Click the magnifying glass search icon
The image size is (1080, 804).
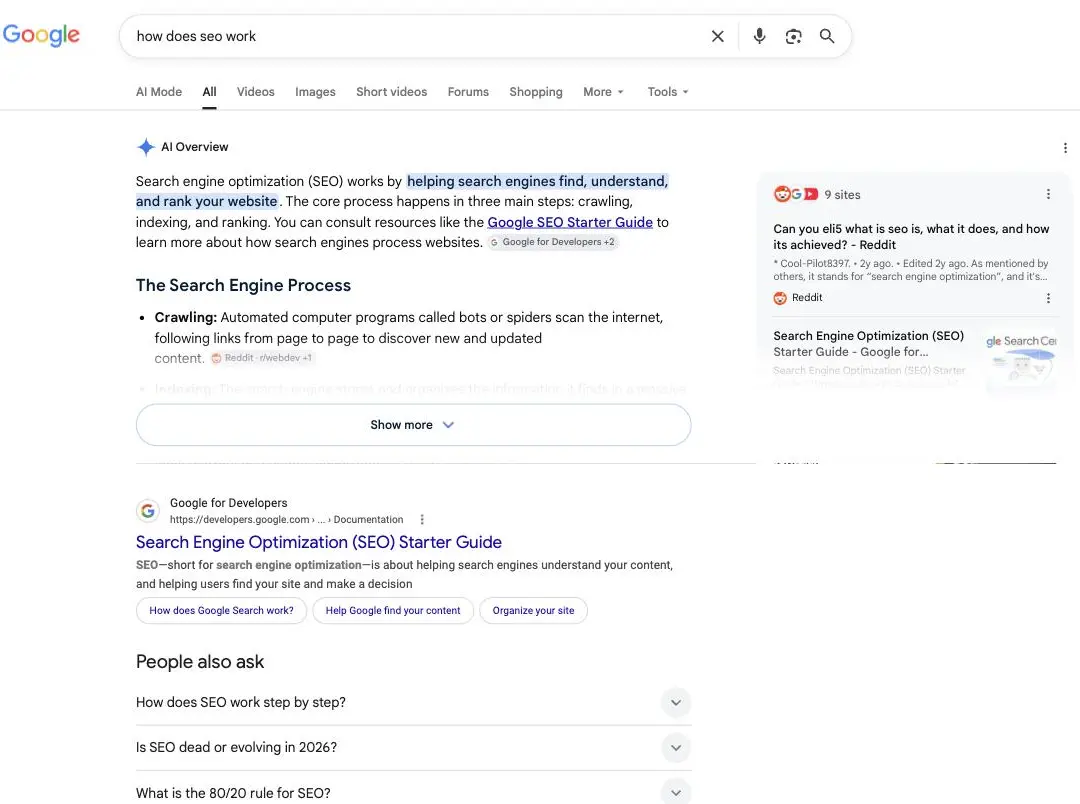pos(827,37)
